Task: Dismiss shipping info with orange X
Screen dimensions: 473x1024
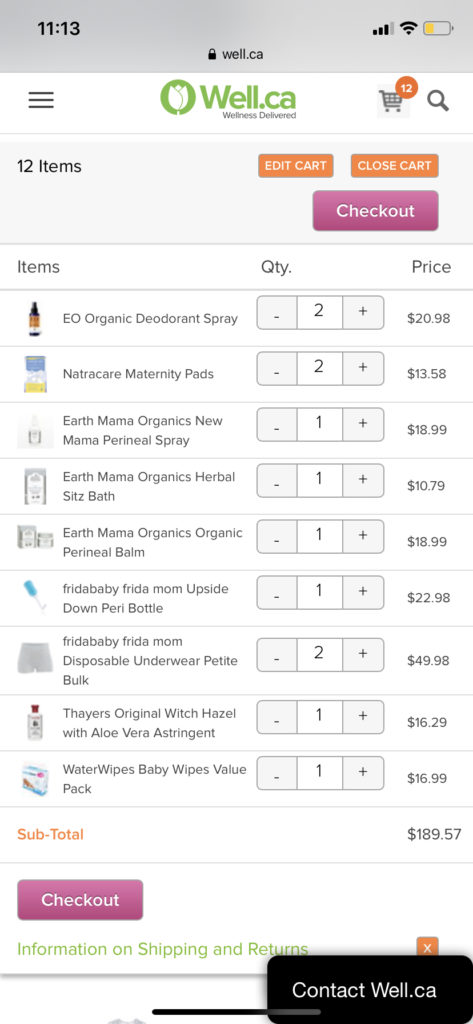Action: pos(427,948)
